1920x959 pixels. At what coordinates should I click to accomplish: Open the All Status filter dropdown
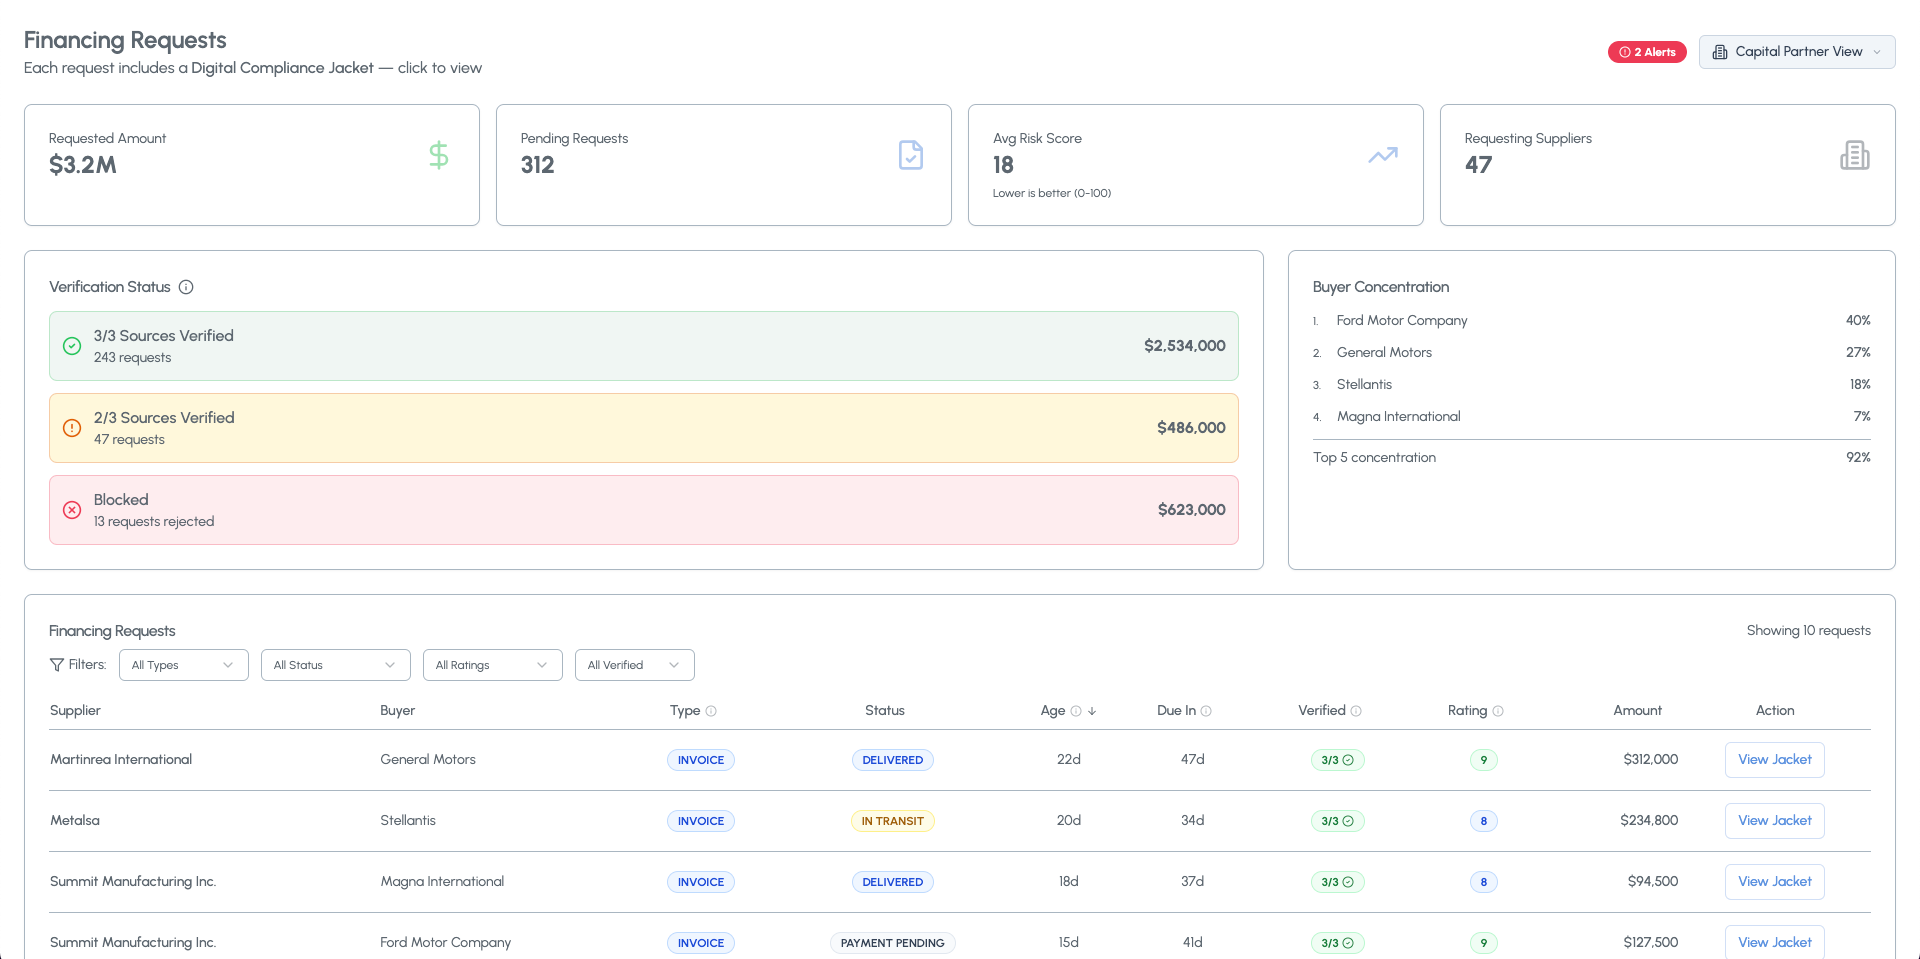pos(335,665)
